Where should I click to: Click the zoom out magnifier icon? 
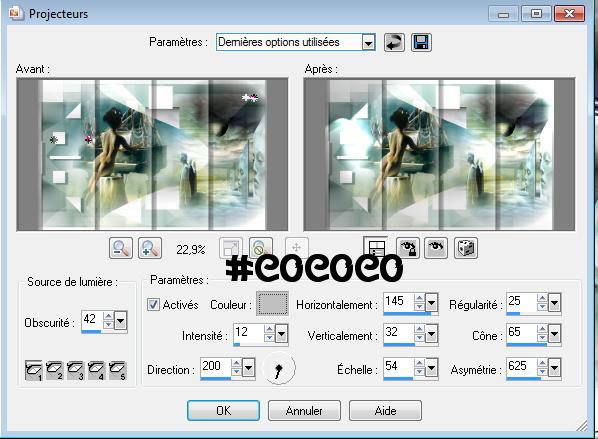[x=121, y=248]
